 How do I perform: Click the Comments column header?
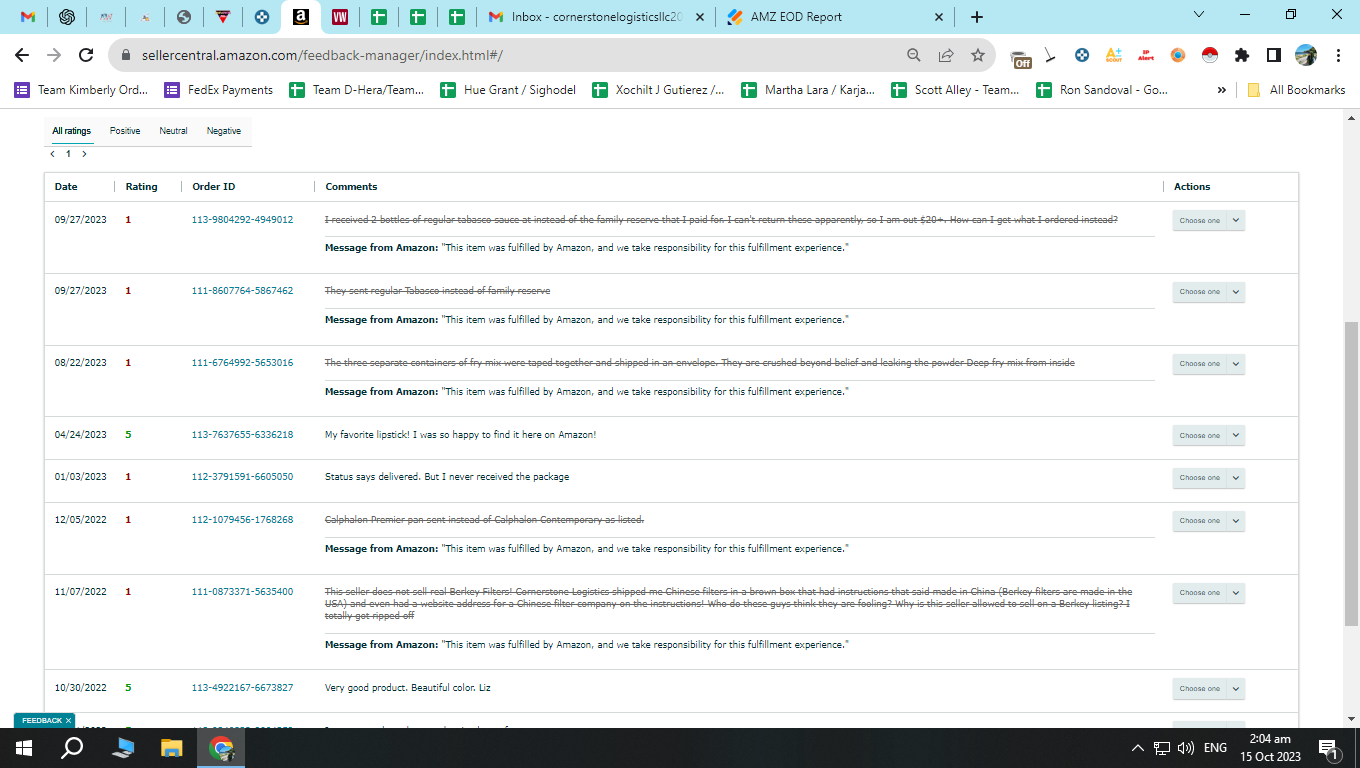click(x=351, y=187)
